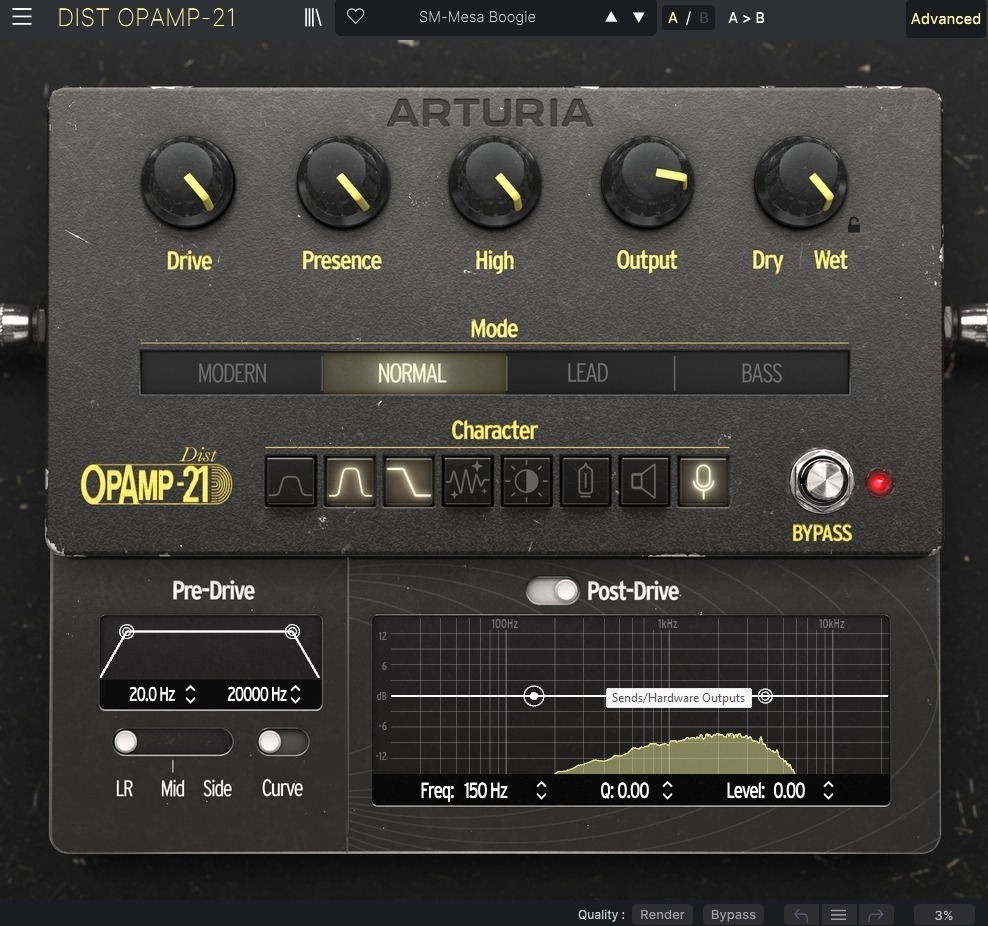Select the MODERN mode
This screenshot has height=926, width=988.
[232, 374]
